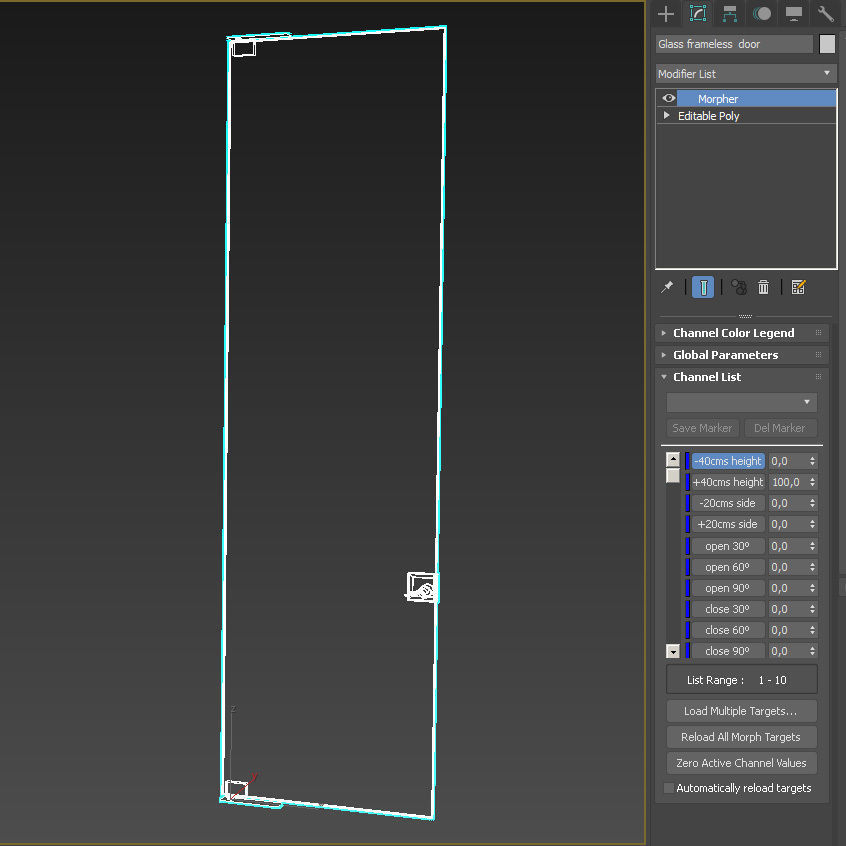This screenshot has height=846, width=846.
Task: Toggle Morpher modifier visibility eye
Action: [x=668, y=98]
